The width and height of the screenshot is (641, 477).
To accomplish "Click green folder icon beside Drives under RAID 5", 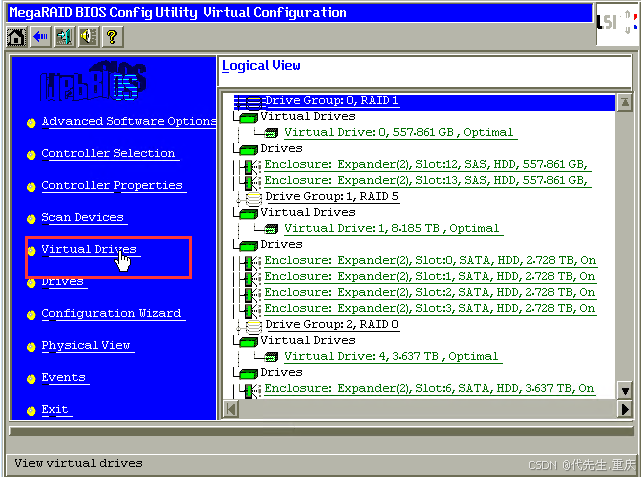I will click(x=249, y=246).
